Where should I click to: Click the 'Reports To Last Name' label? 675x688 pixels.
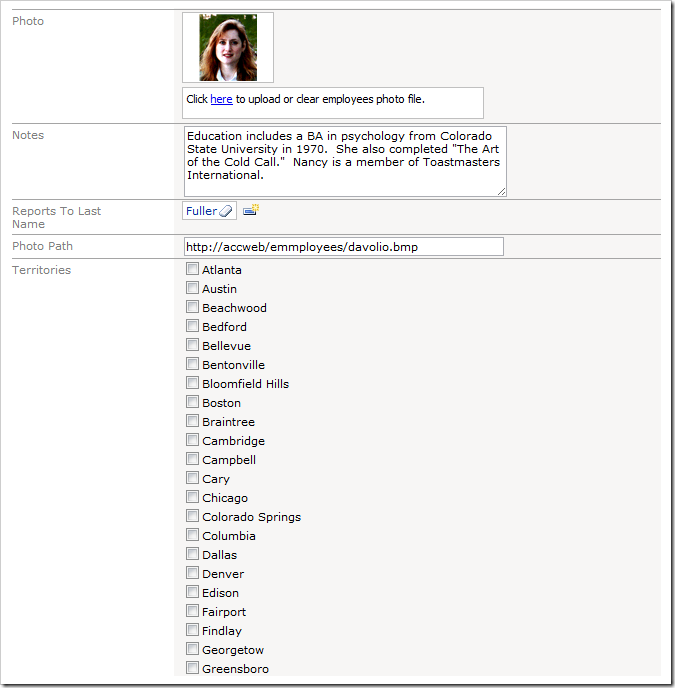57,218
